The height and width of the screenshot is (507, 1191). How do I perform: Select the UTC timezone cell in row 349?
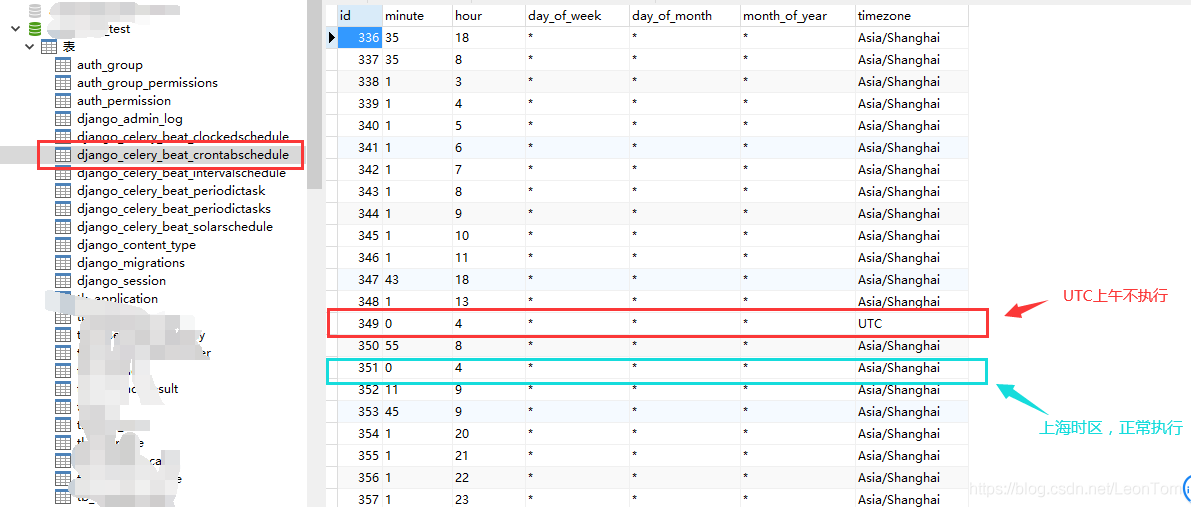pos(911,324)
